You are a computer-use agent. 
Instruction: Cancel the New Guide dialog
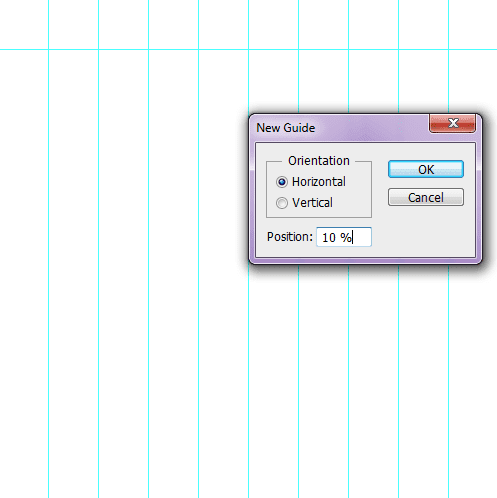tap(426, 197)
